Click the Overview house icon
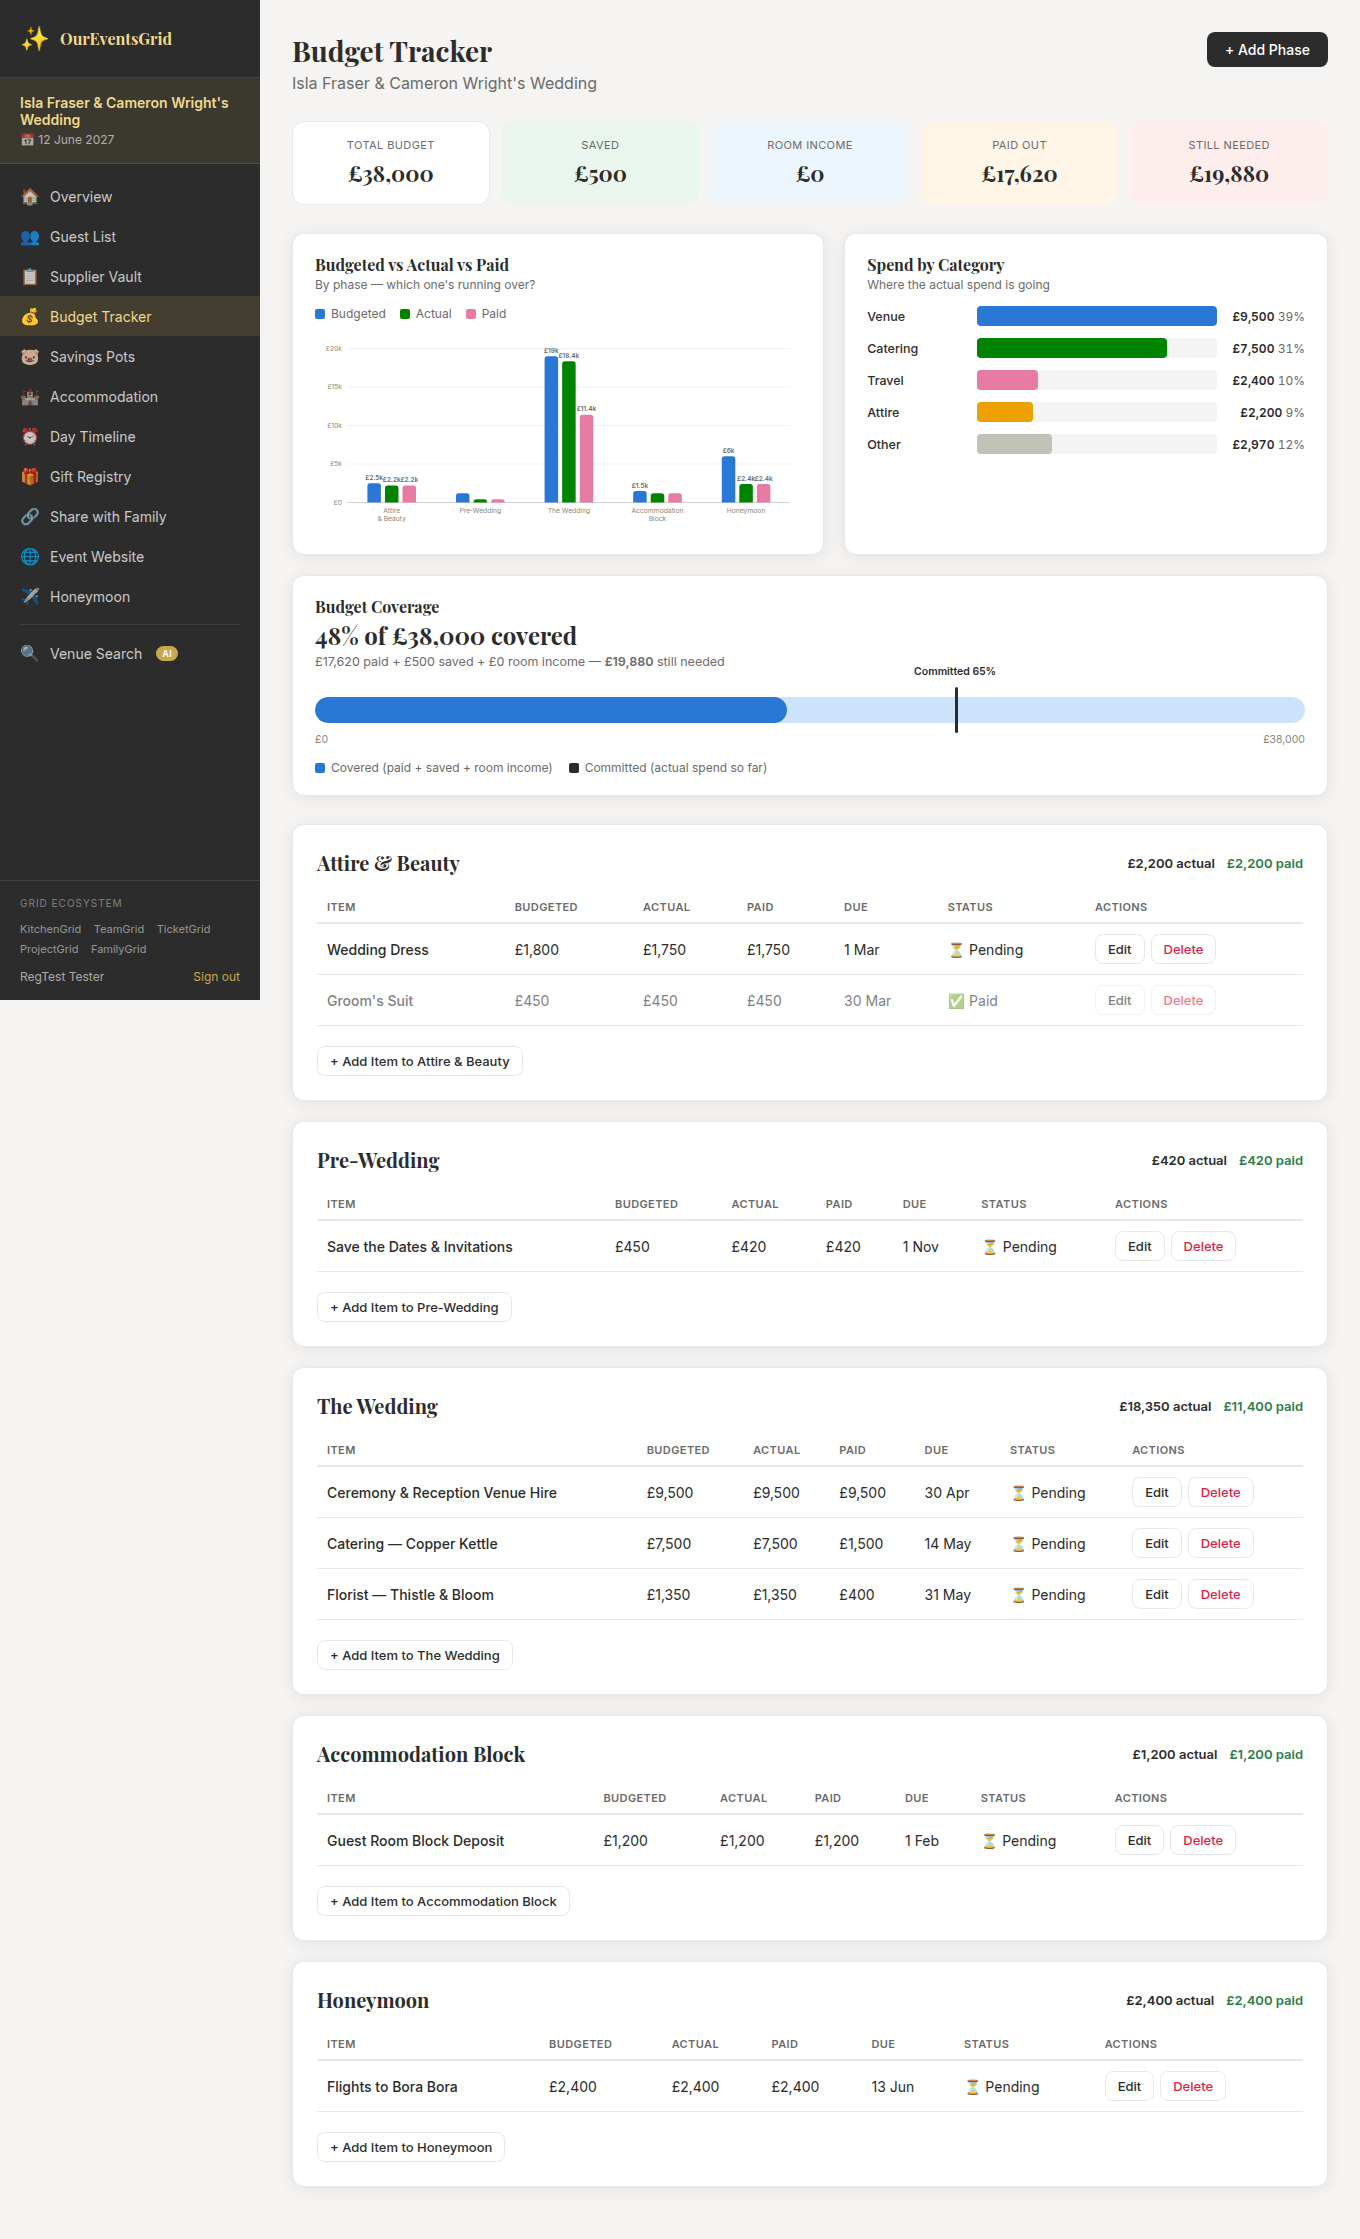 coord(30,197)
